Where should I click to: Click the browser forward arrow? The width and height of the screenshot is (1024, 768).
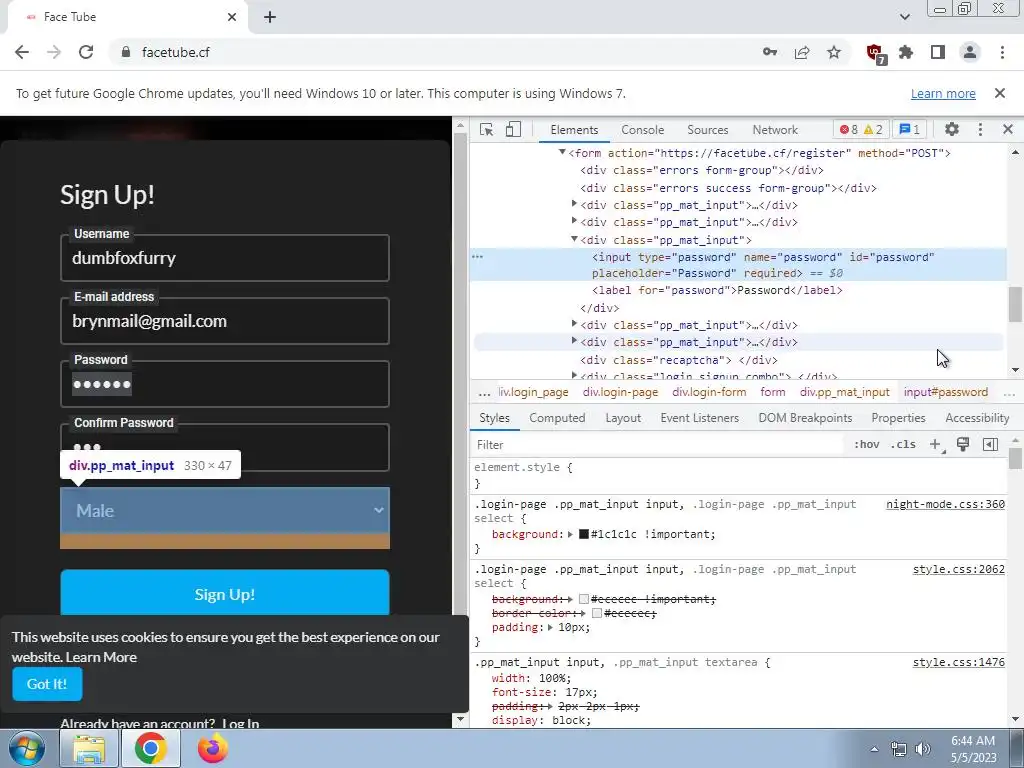coord(54,52)
